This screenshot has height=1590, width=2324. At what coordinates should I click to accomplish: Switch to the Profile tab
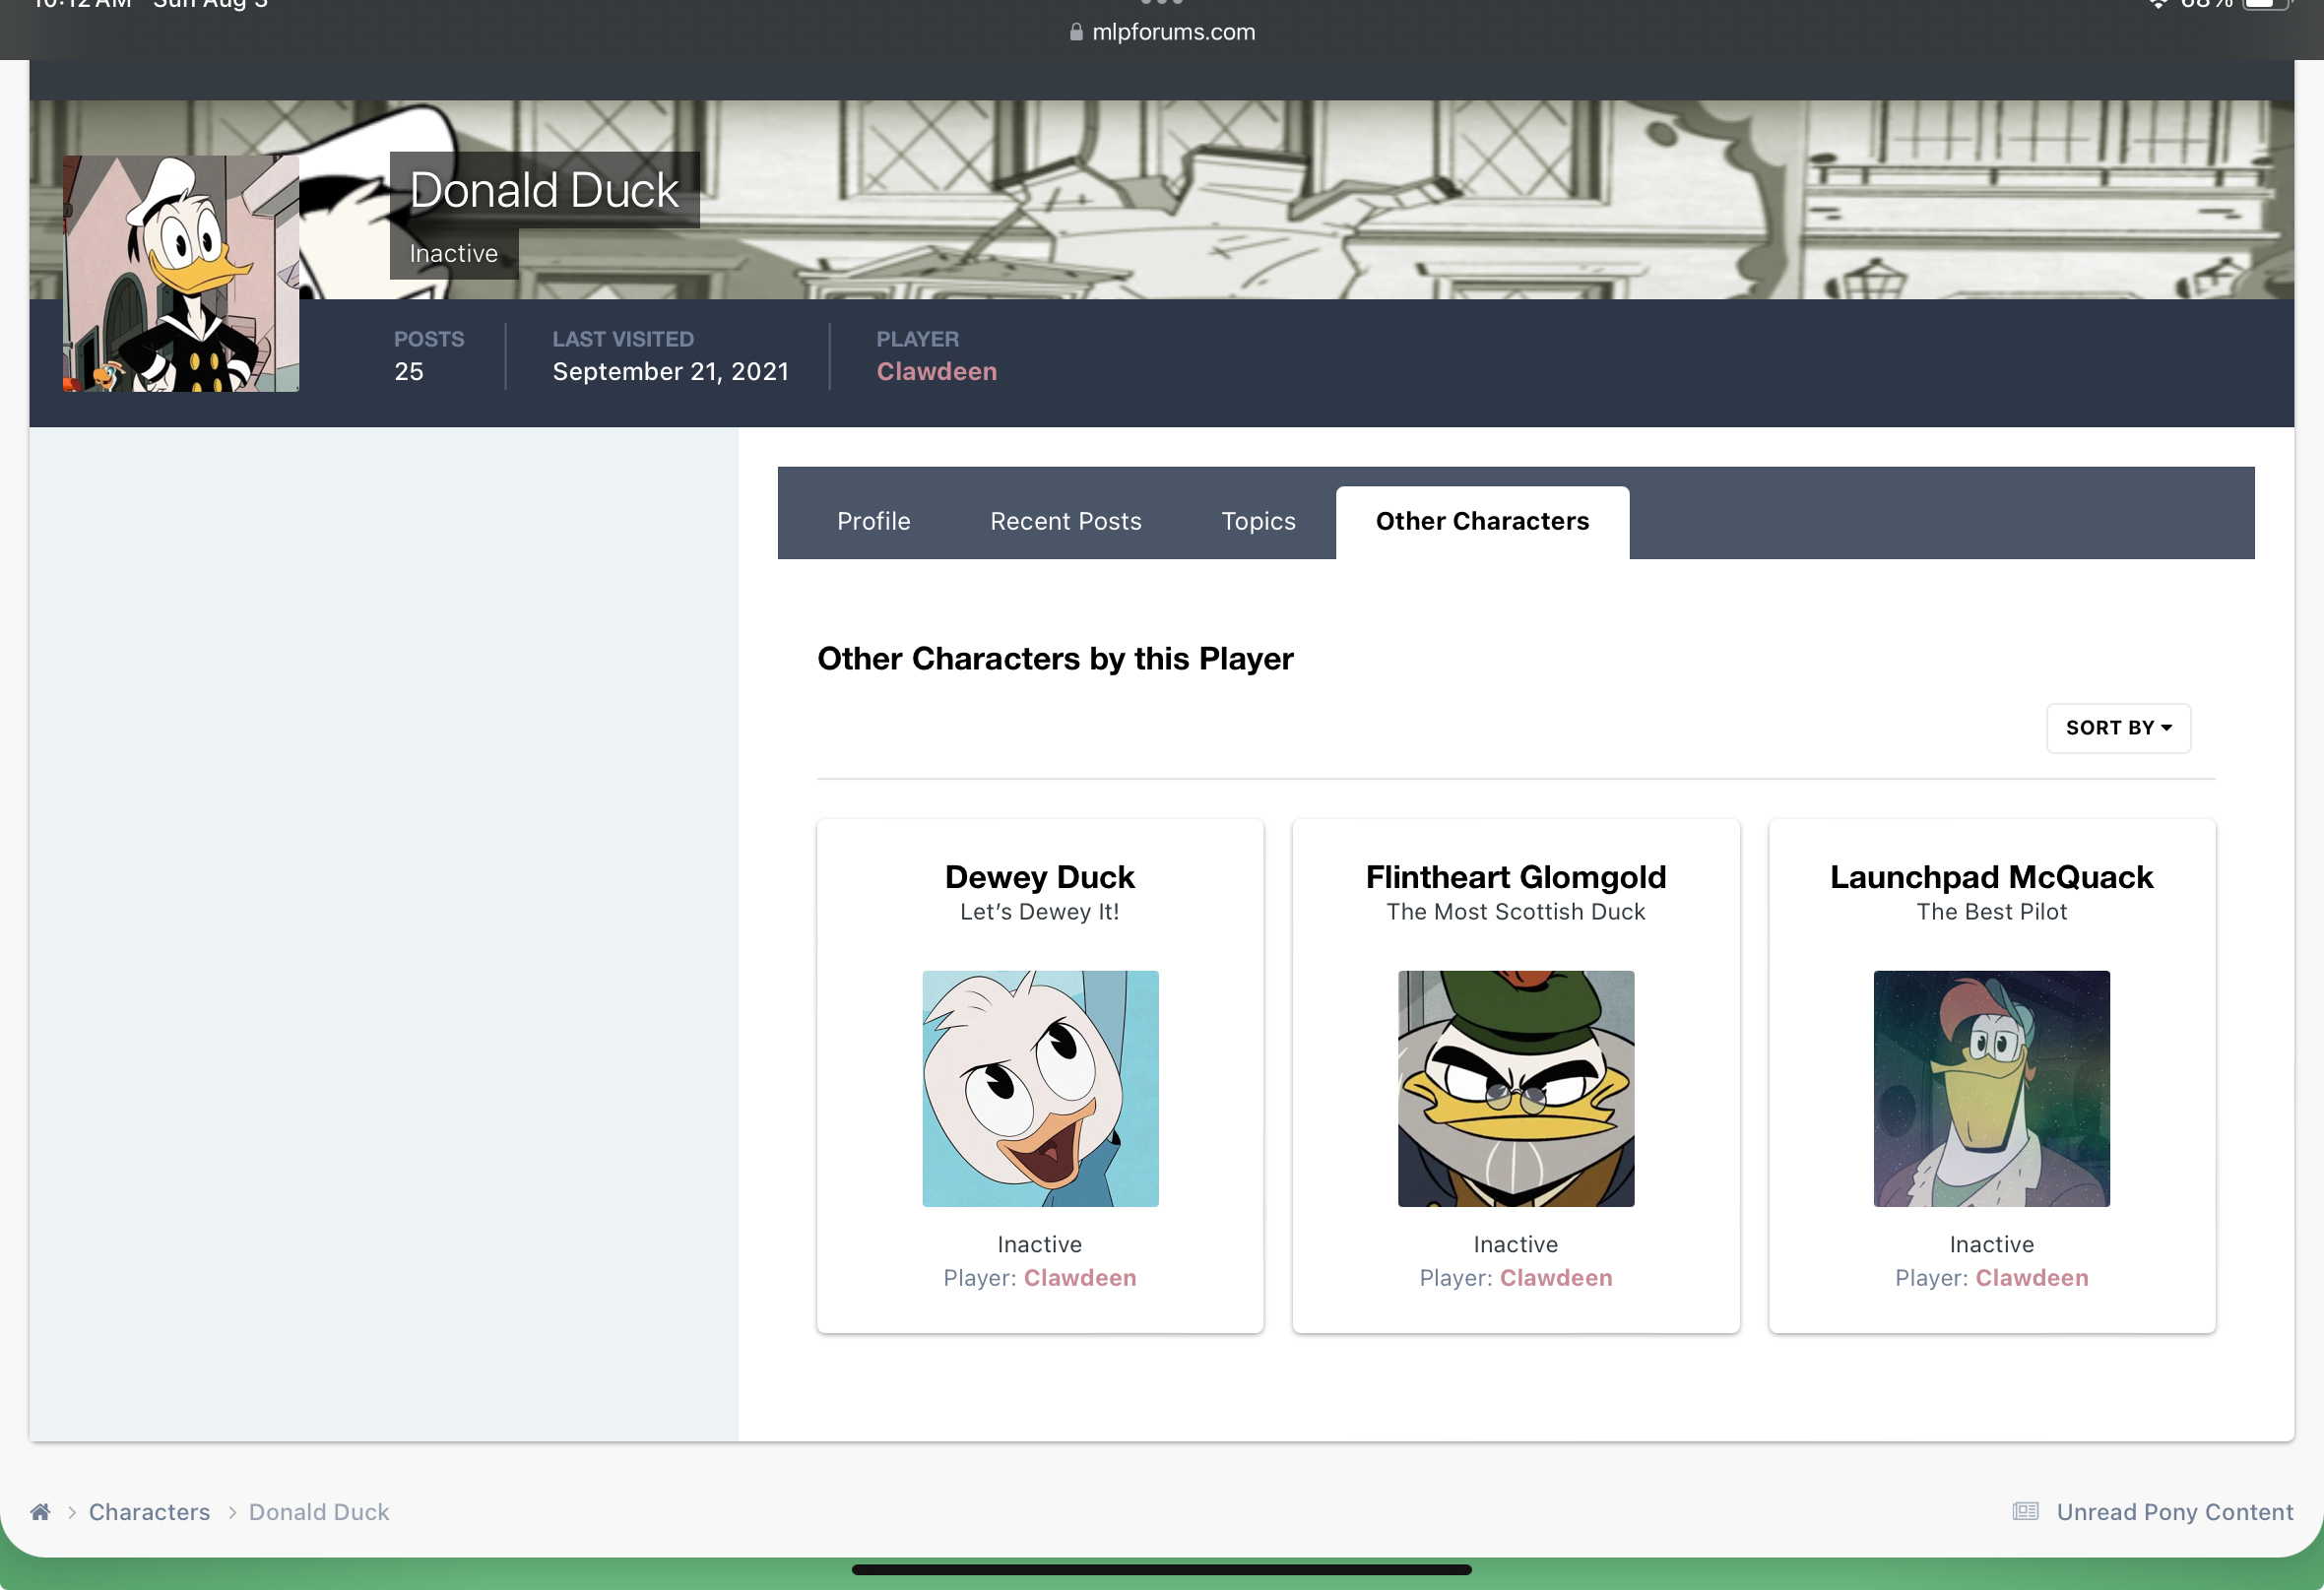873,521
